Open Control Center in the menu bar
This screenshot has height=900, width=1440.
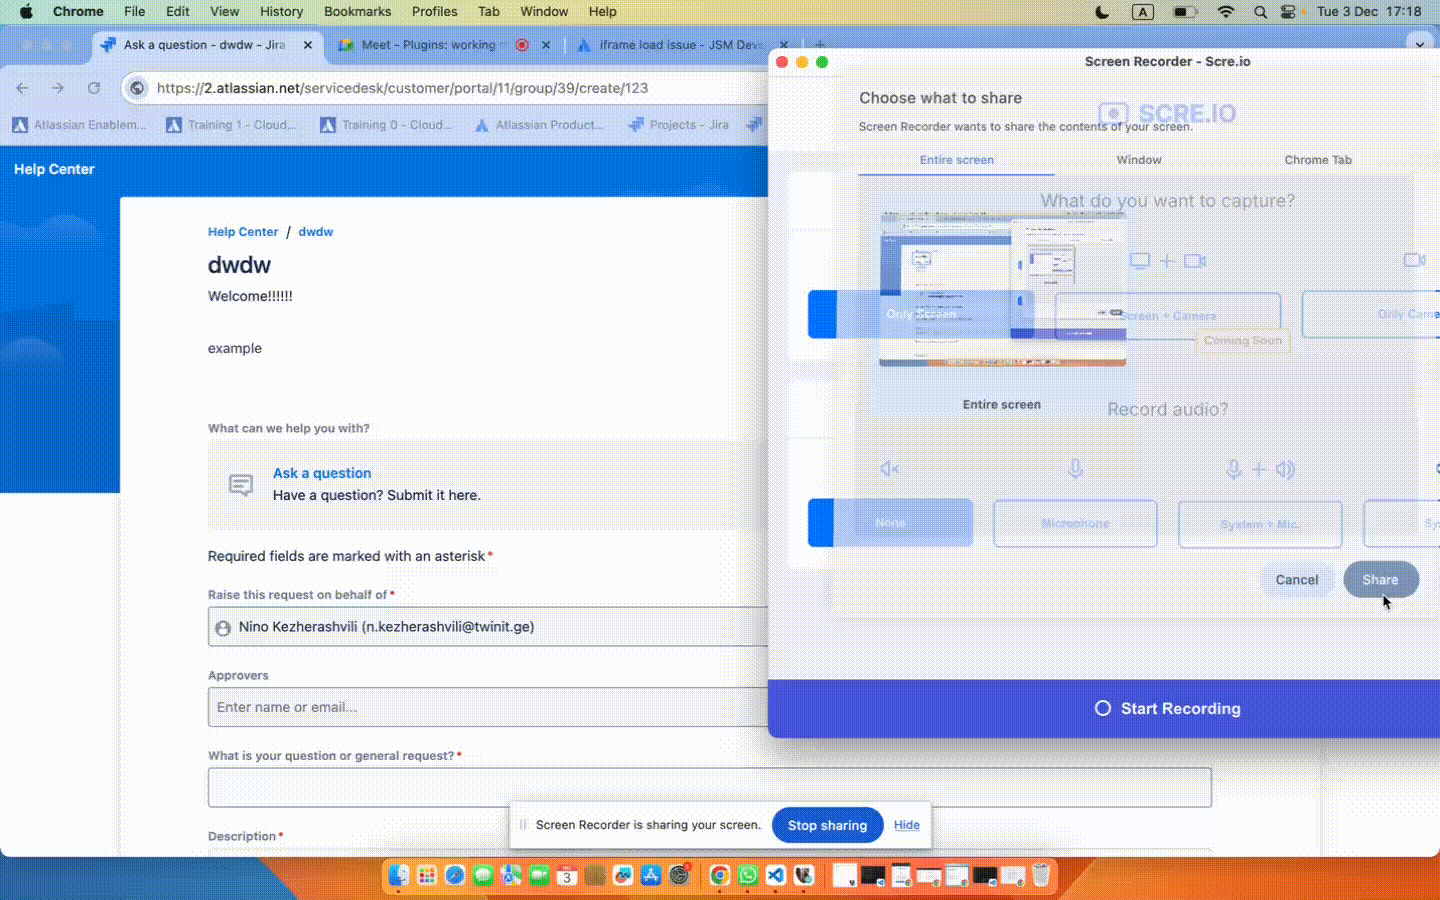tap(1288, 12)
